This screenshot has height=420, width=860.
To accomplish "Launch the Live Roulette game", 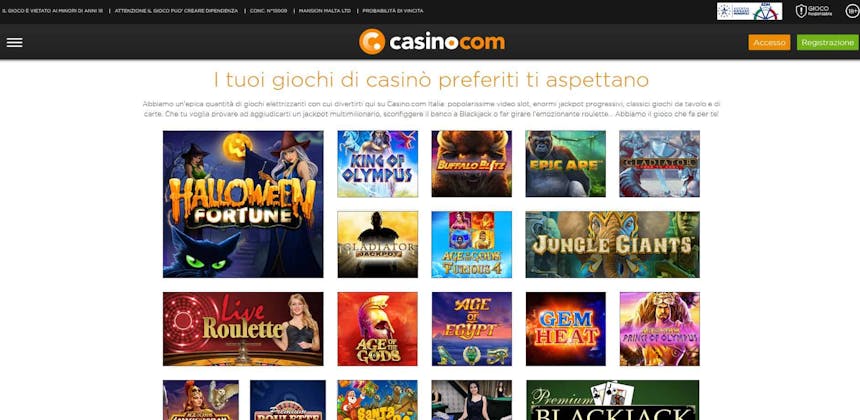I will click(x=243, y=328).
